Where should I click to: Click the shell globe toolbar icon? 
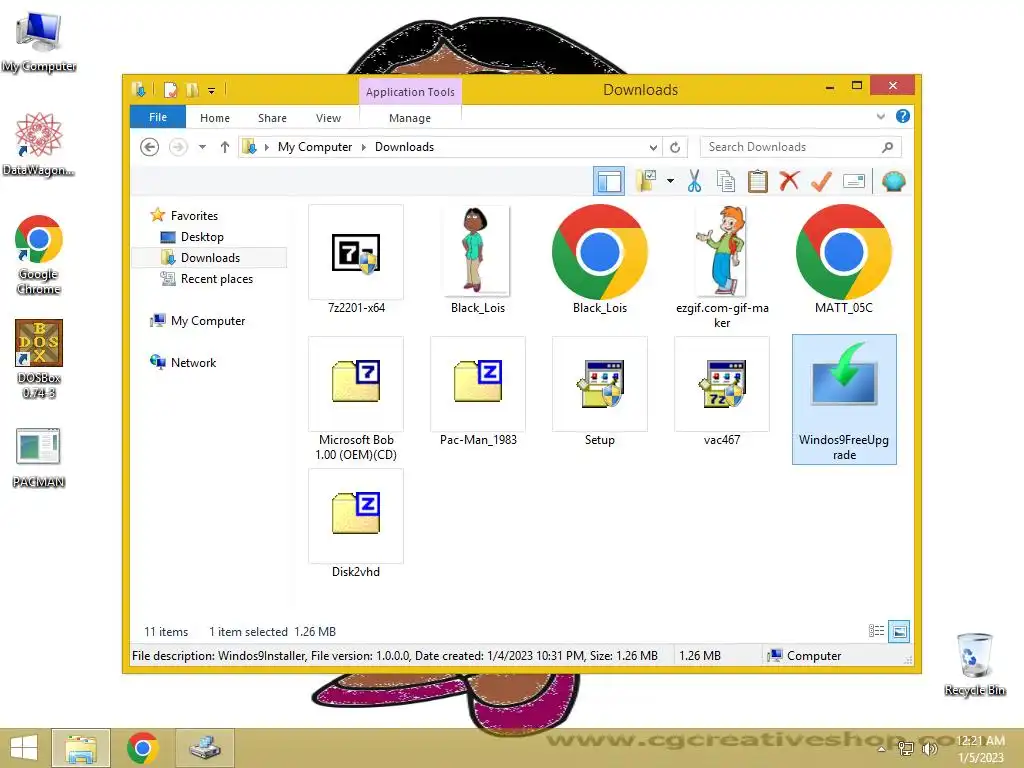pos(893,181)
